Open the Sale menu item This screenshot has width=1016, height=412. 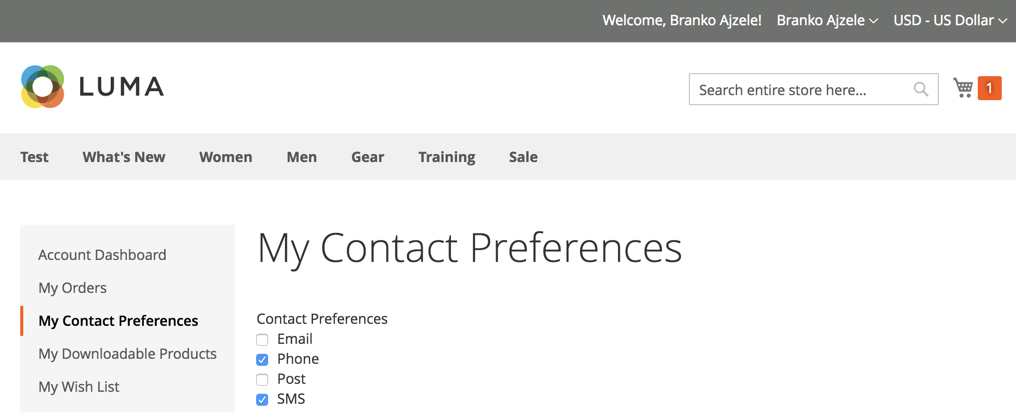[x=523, y=157]
